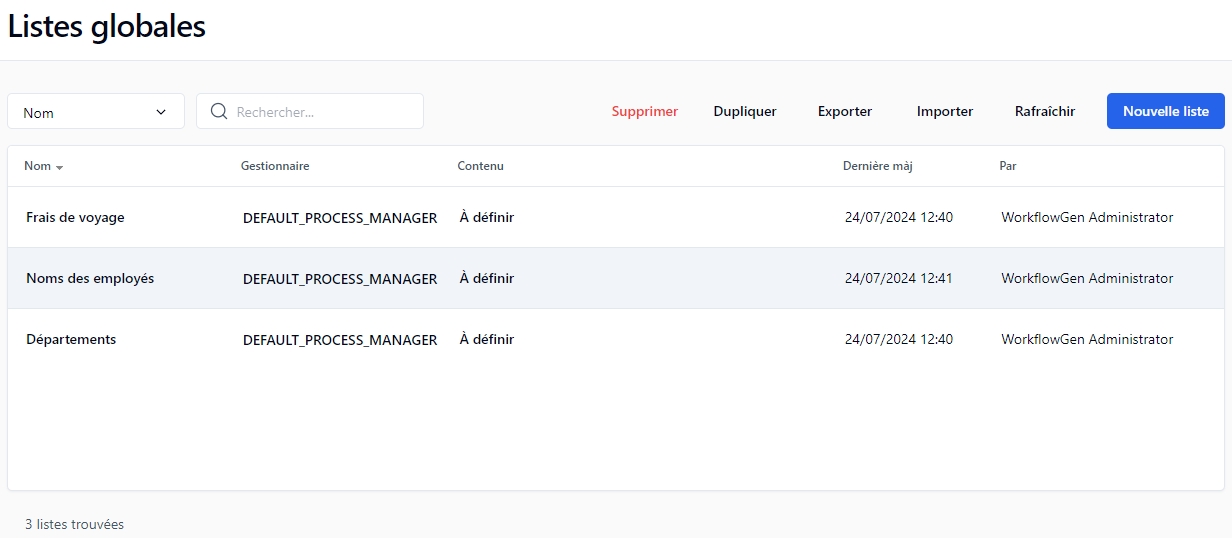Click the Noms des employés date cell
The image size is (1232, 538).
point(899,279)
